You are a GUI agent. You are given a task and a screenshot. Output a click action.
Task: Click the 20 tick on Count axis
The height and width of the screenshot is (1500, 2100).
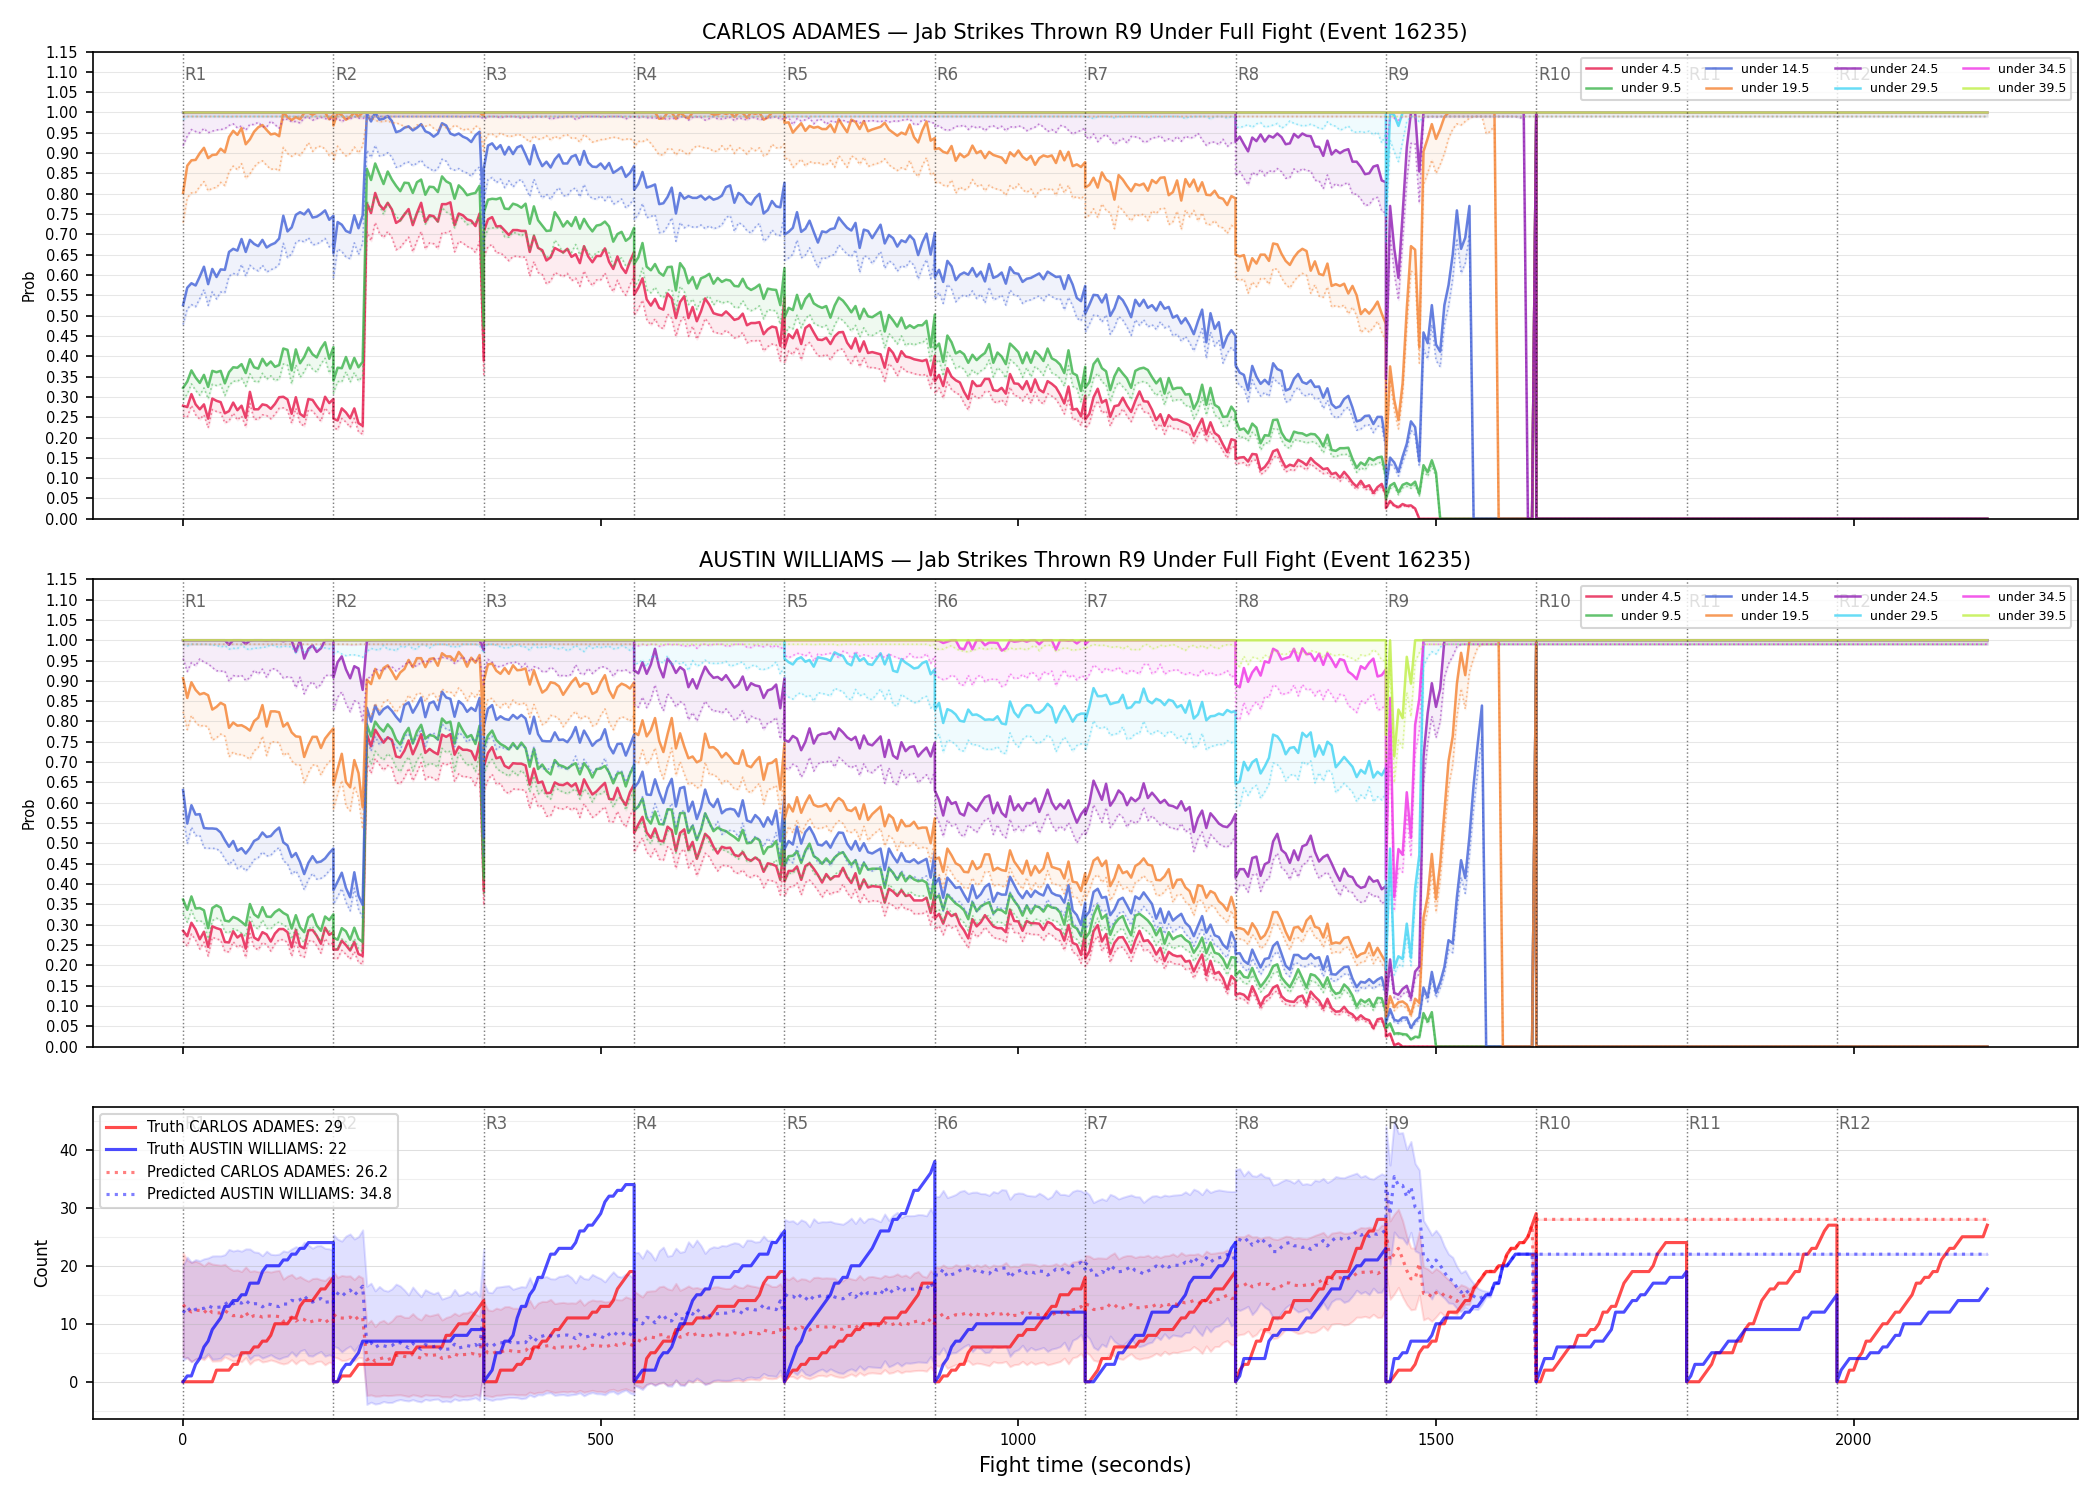[69, 1266]
